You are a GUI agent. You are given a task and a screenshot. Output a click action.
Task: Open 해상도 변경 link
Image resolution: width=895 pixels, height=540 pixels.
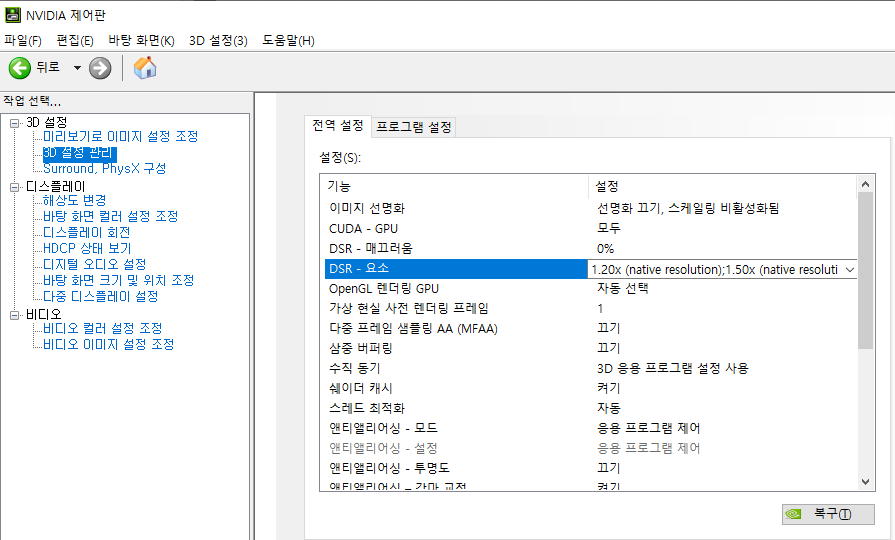[x=74, y=200]
